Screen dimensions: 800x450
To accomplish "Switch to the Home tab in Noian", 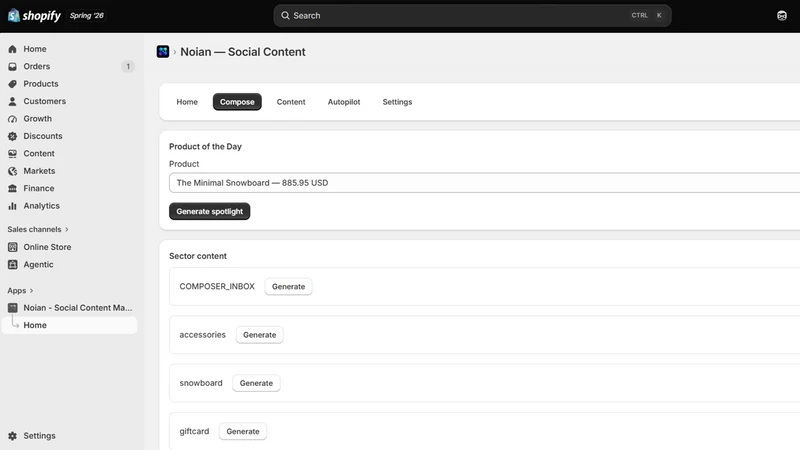I will (x=187, y=102).
